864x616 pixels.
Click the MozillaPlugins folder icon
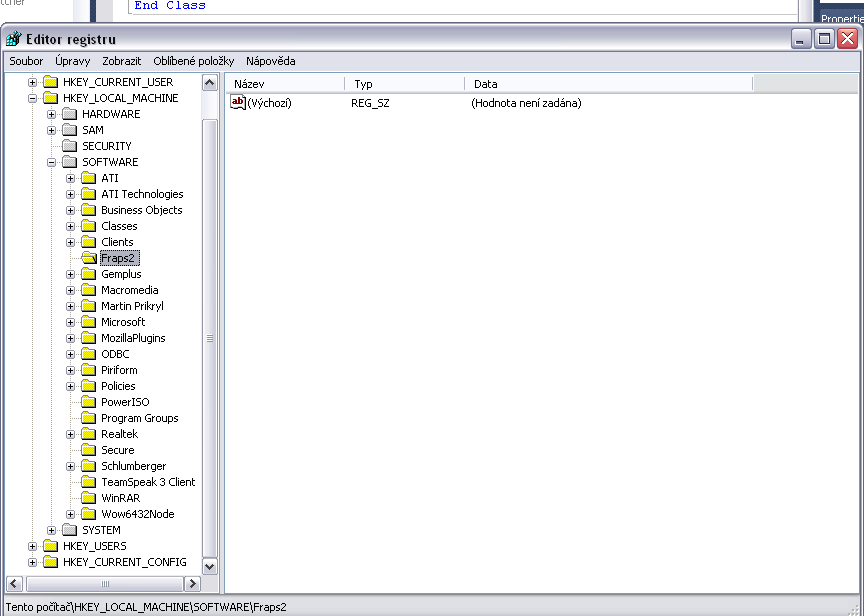89,338
